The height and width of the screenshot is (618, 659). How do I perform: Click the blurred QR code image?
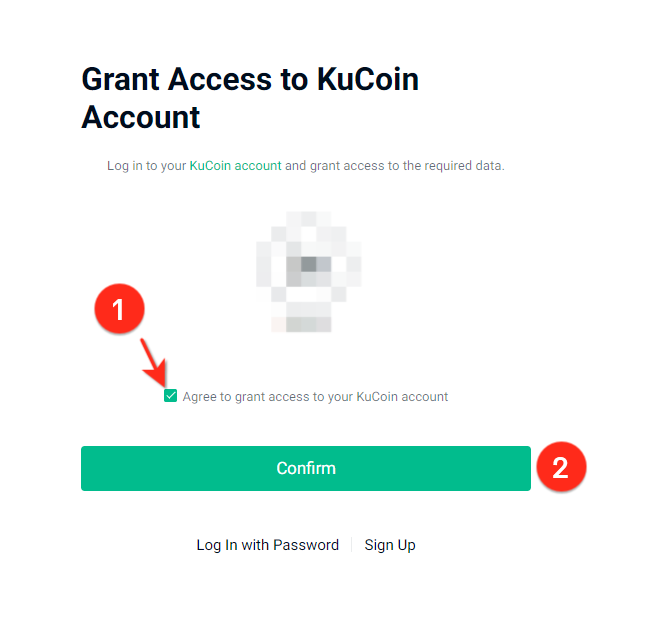307,271
